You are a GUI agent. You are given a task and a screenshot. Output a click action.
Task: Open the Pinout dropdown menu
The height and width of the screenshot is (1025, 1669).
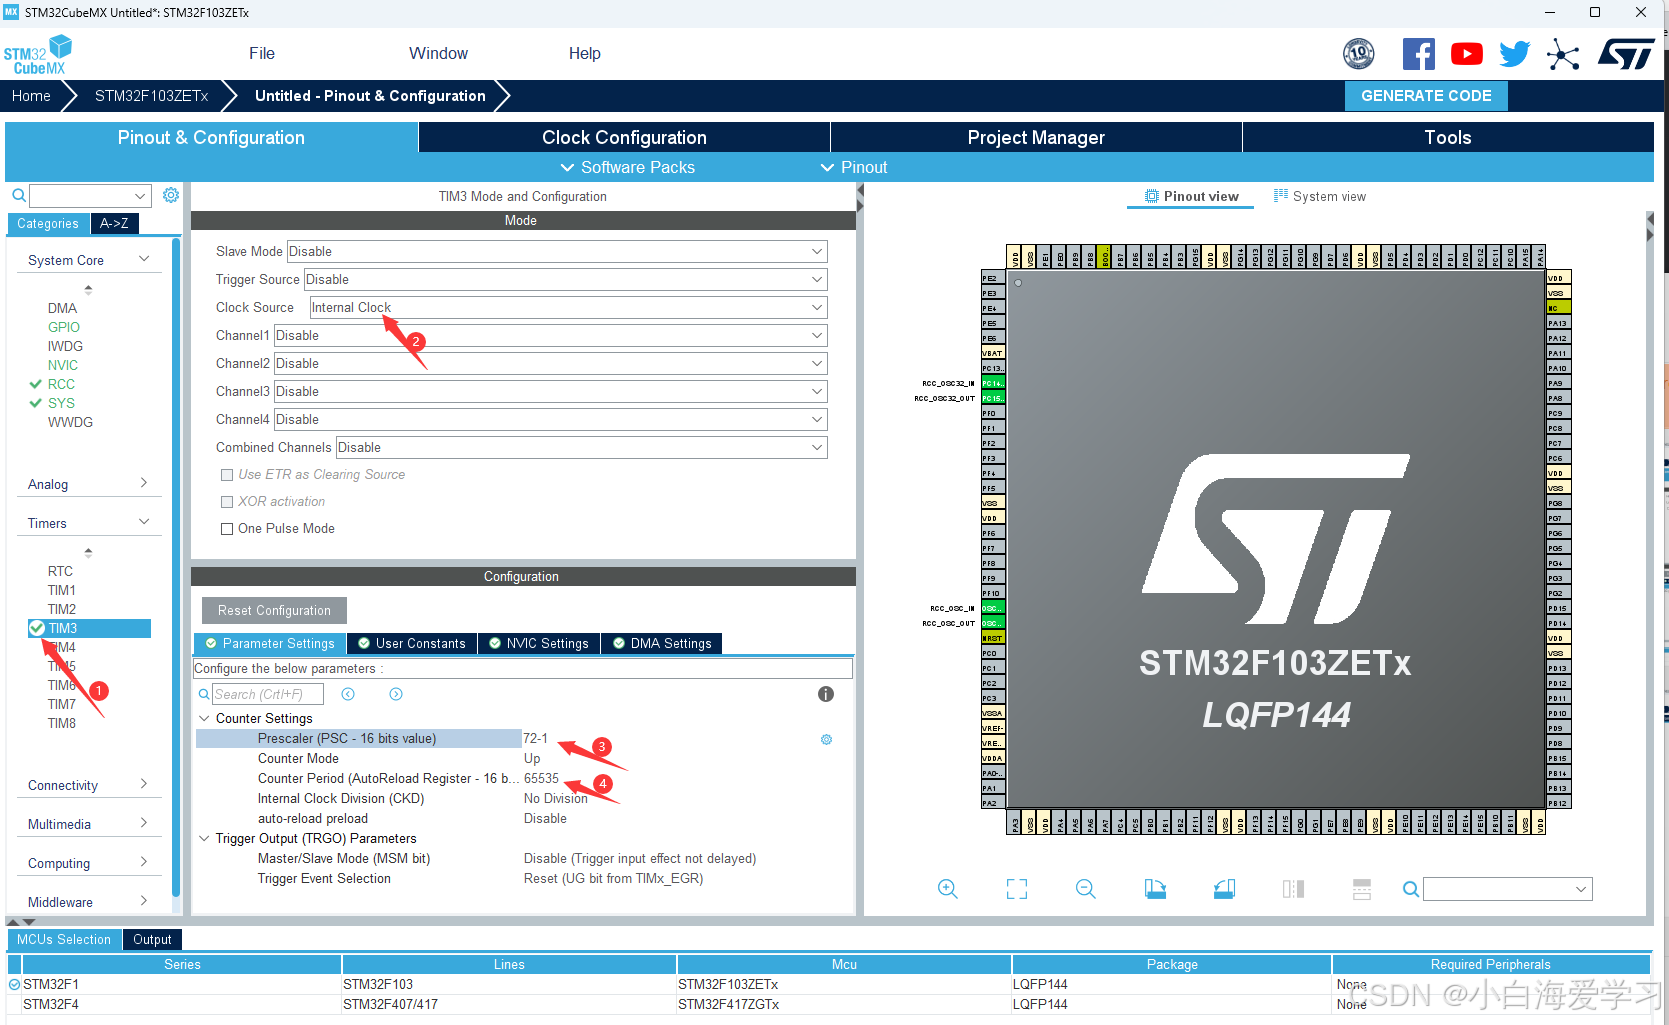pos(854,167)
